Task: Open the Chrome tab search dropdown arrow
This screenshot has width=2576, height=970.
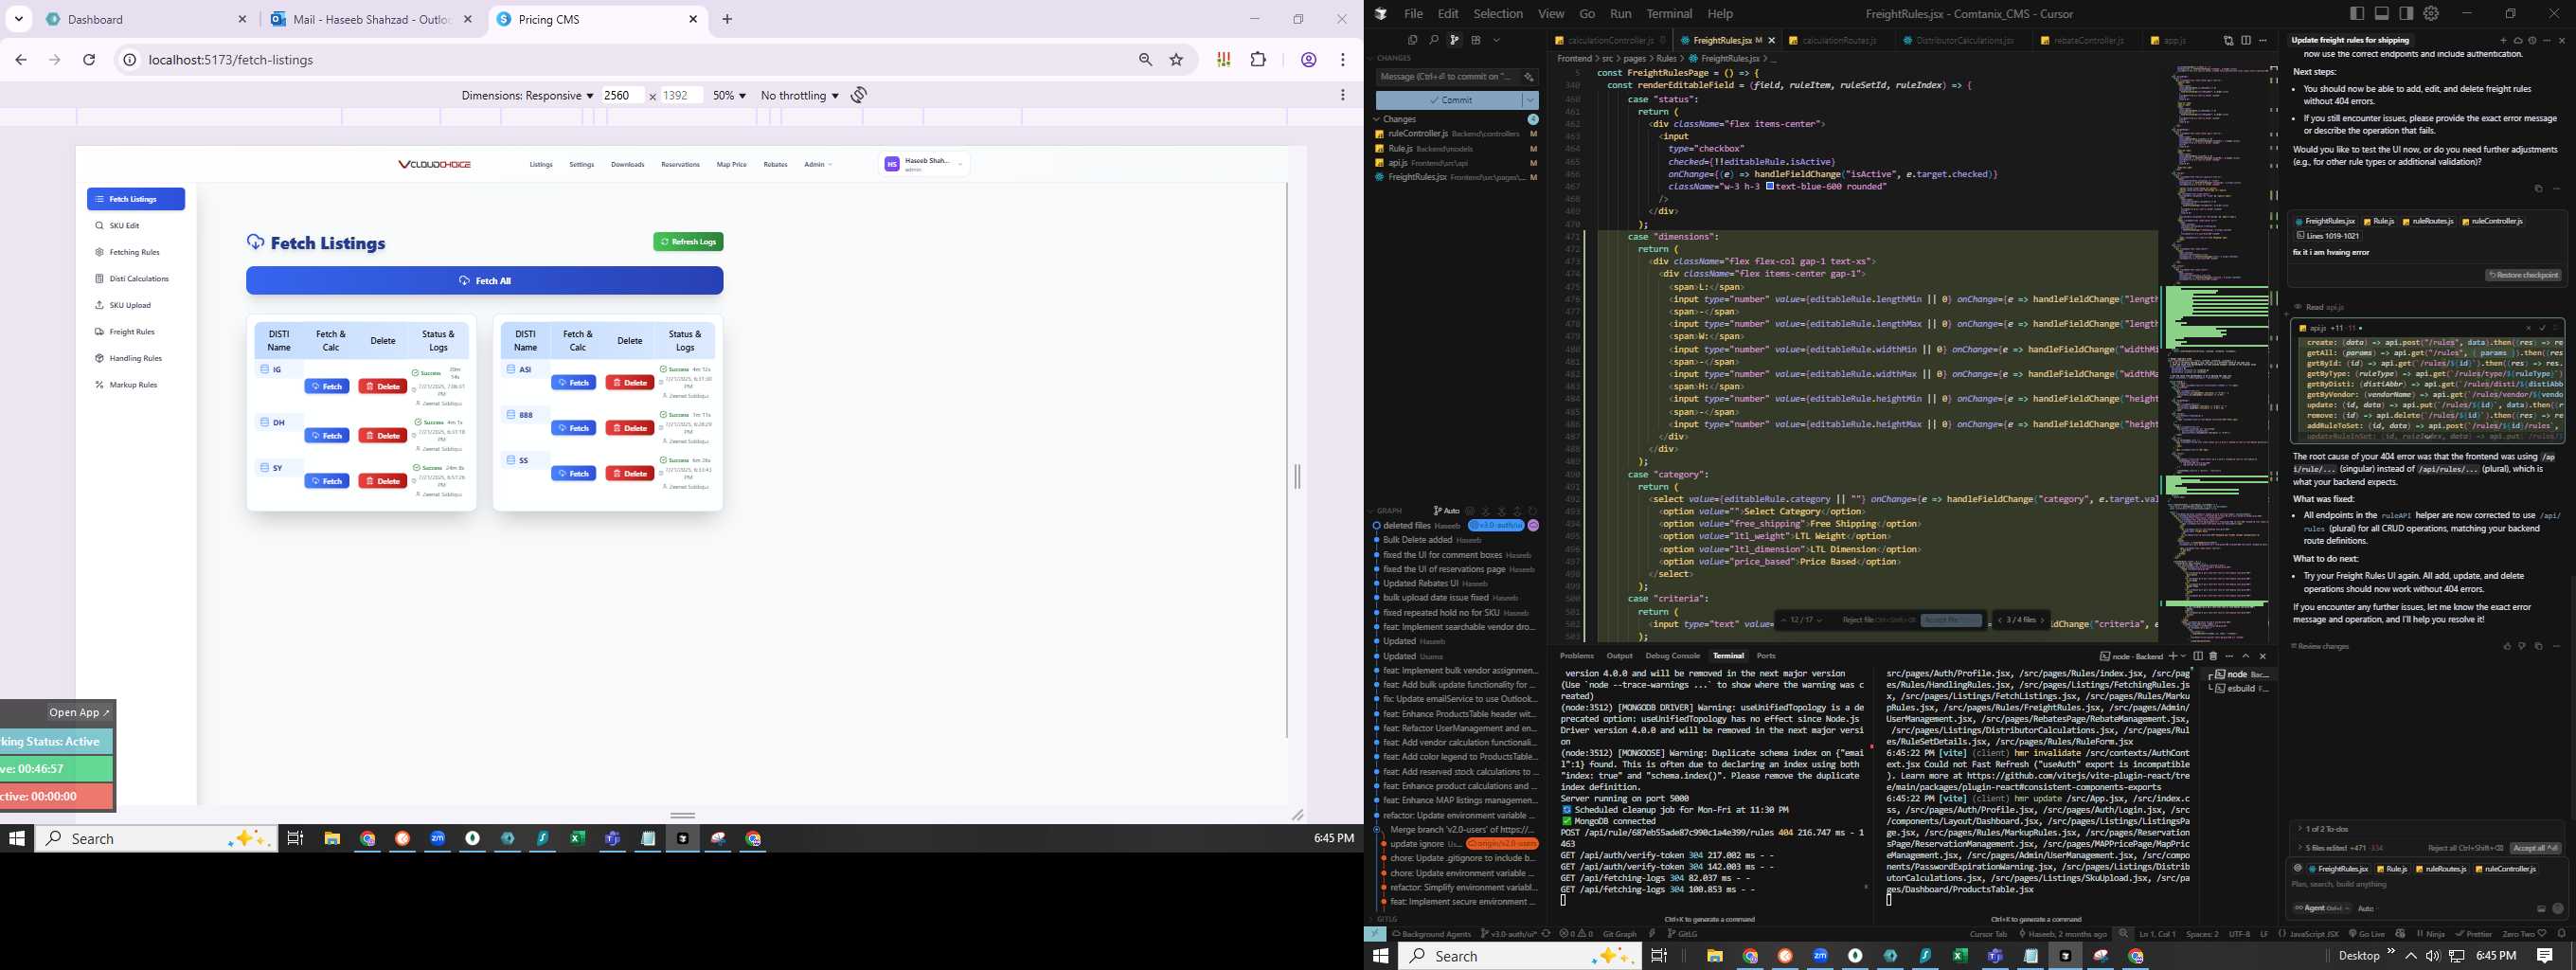Action: (19, 19)
